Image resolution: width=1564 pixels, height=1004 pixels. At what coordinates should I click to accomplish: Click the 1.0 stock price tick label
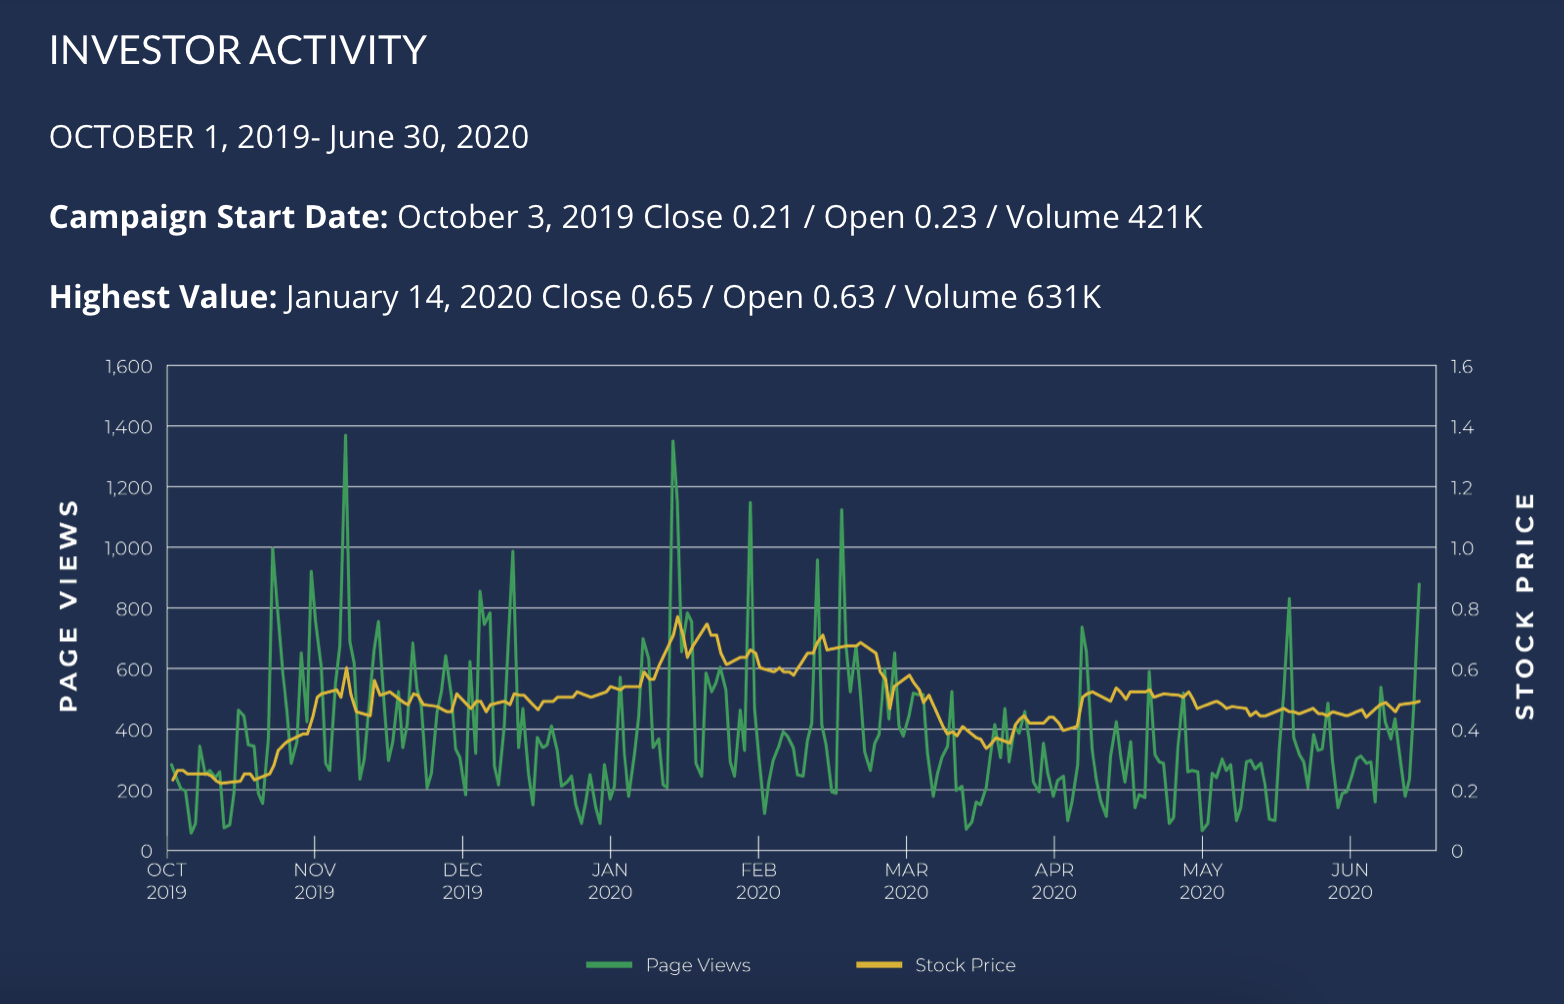pos(1462,548)
